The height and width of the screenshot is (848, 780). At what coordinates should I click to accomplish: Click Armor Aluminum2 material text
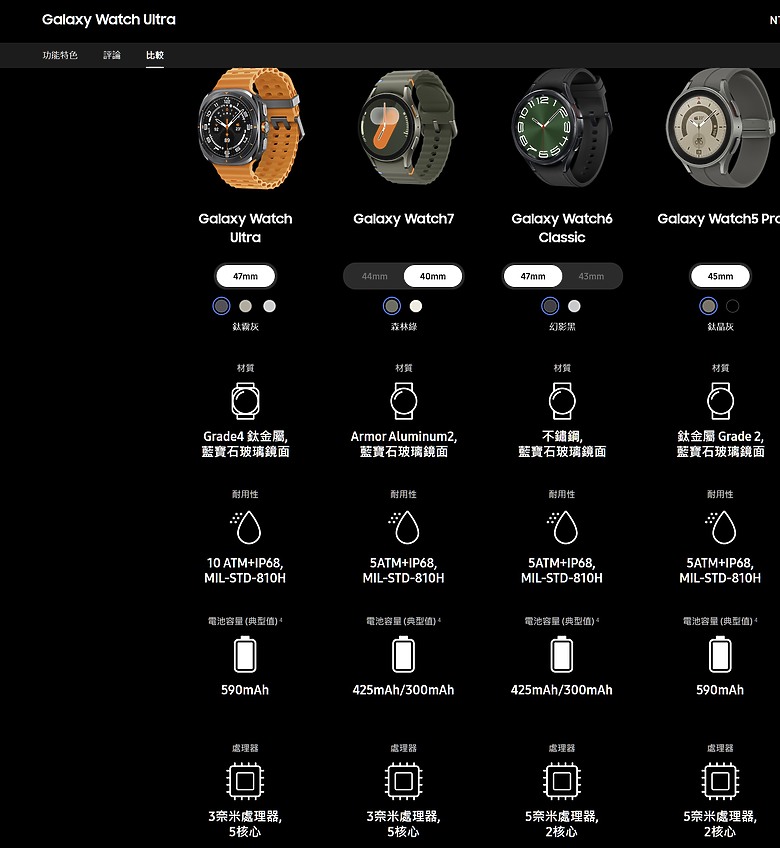pyautogui.click(x=404, y=436)
